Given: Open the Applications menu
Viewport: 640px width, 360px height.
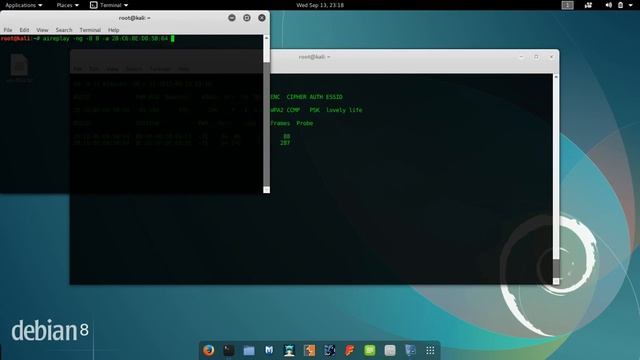Looking at the screenshot, I should pos(24,5).
